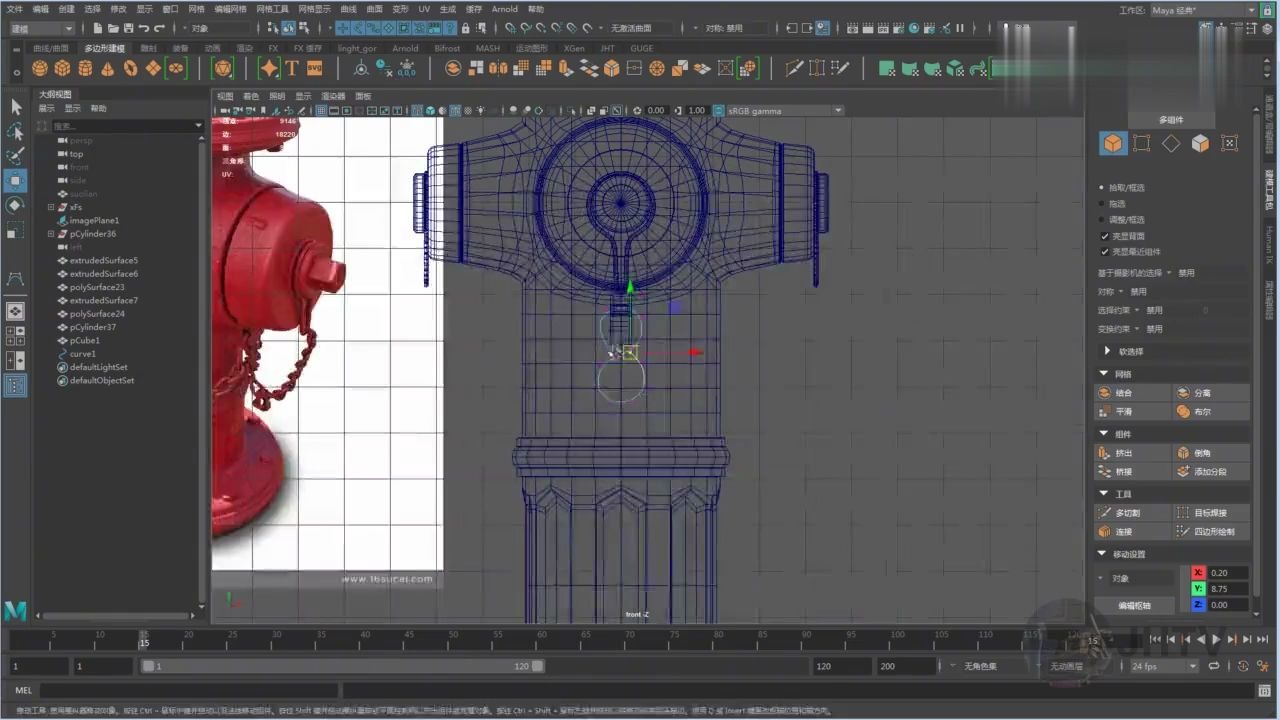
Task: Select UV mode in modeling toolkit
Action: [1230, 143]
